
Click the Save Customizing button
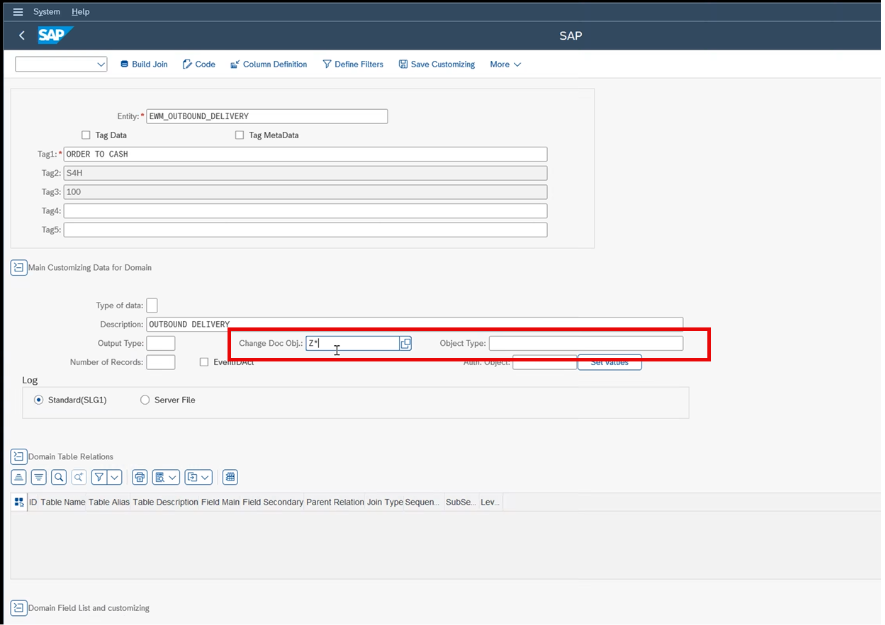(x=437, y=64)
